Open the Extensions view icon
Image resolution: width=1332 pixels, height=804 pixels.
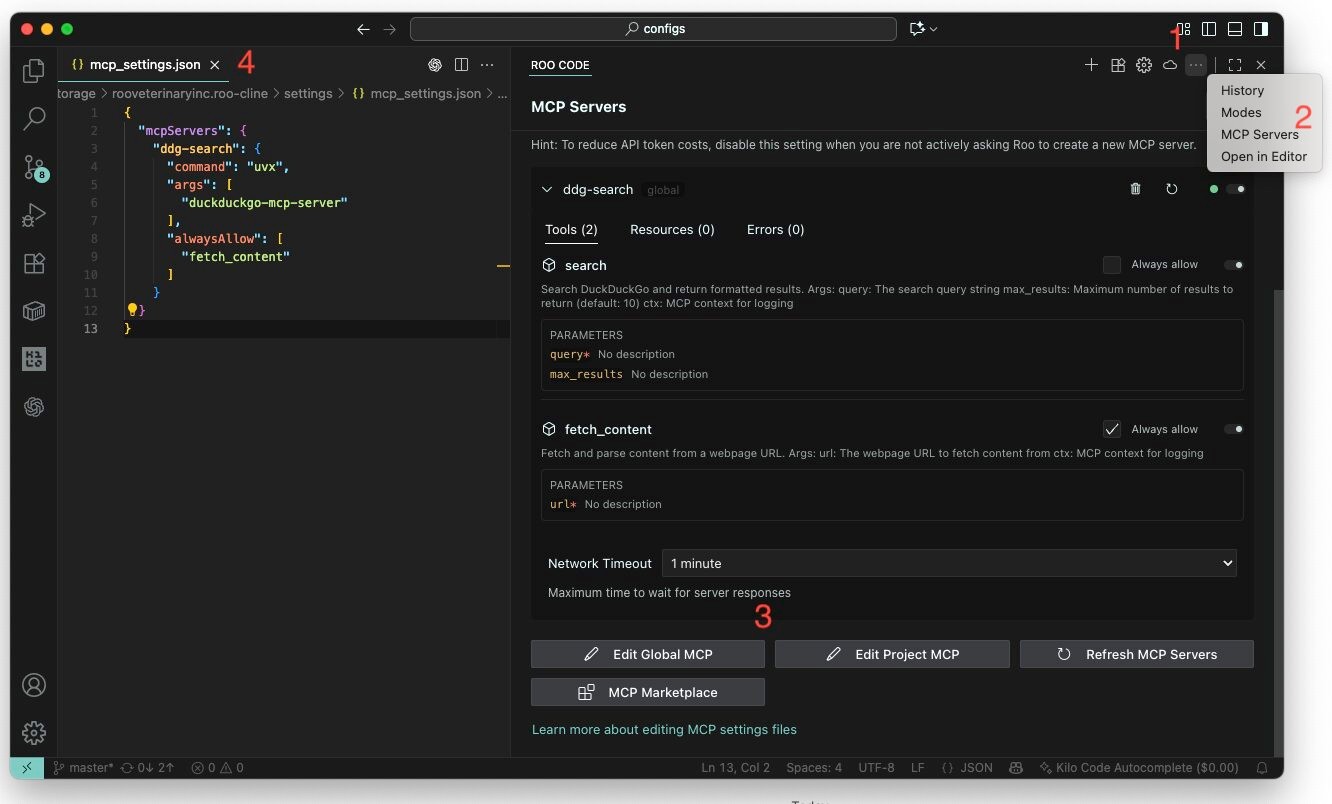tap(34, 263)
